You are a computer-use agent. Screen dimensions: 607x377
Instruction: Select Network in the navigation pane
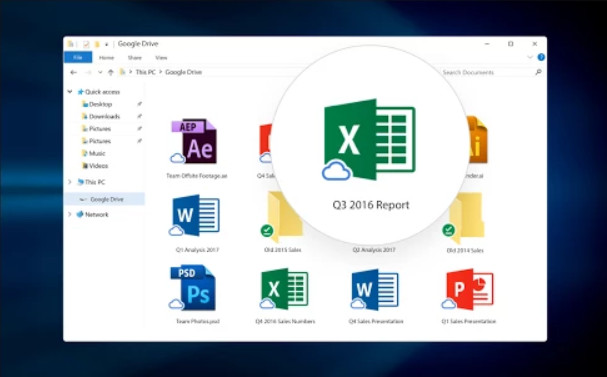click(x=96, y=214)
